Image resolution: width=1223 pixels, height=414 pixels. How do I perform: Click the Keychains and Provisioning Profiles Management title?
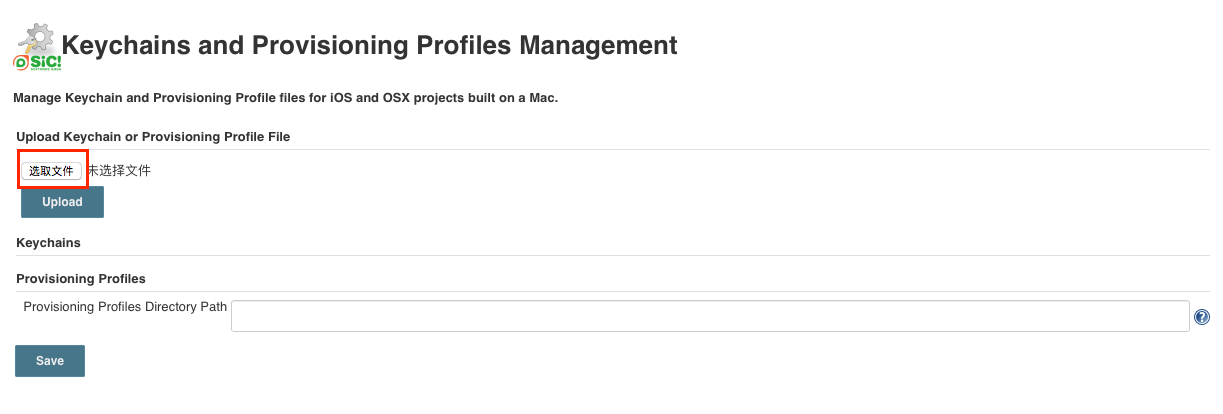(x=369, y=45)
